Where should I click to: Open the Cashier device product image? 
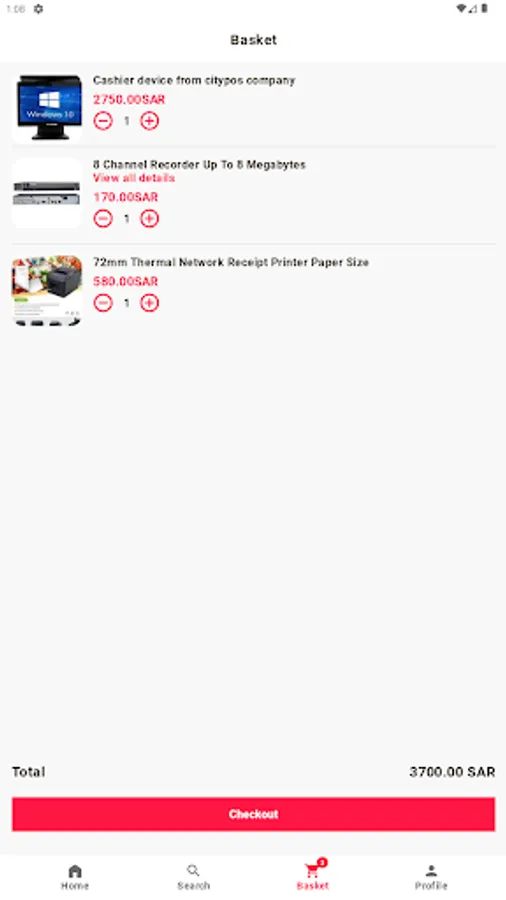[47, 107]
